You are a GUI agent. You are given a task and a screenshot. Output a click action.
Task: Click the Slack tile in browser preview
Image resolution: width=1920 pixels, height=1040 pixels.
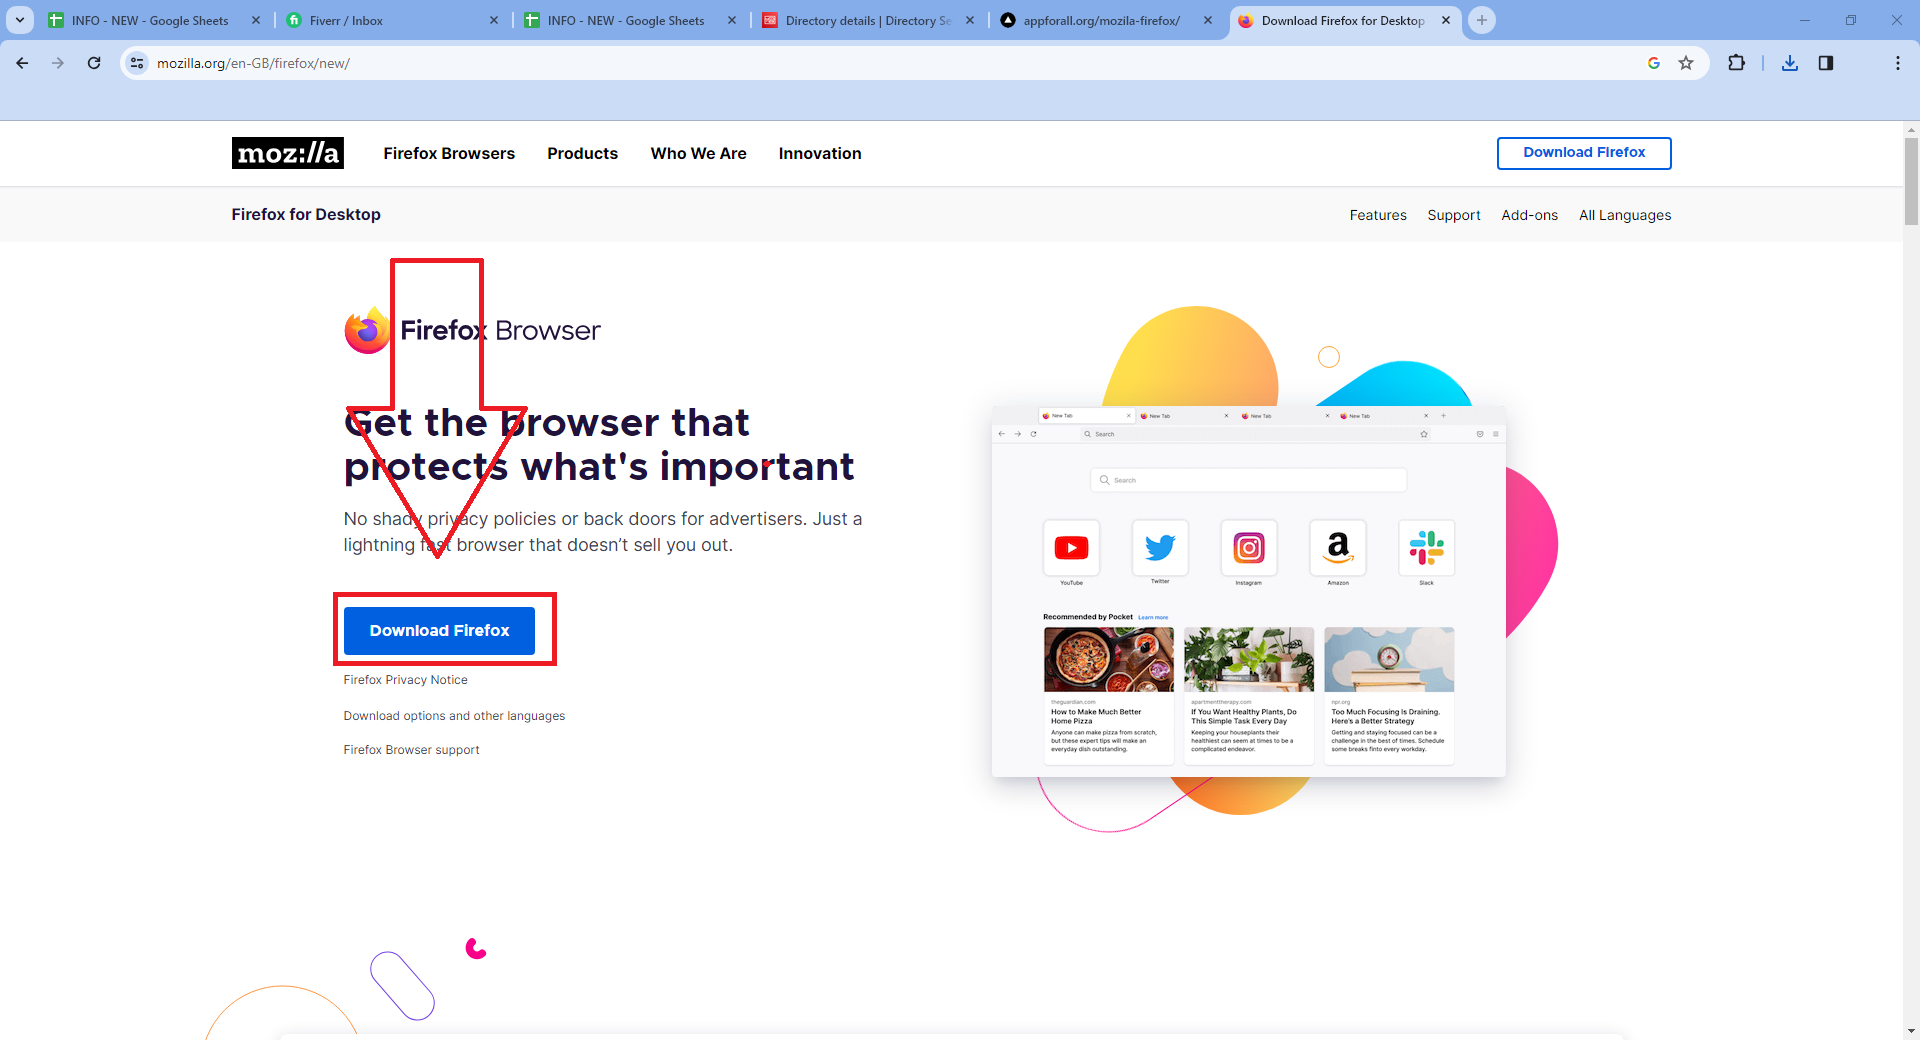coord(1427,548)
